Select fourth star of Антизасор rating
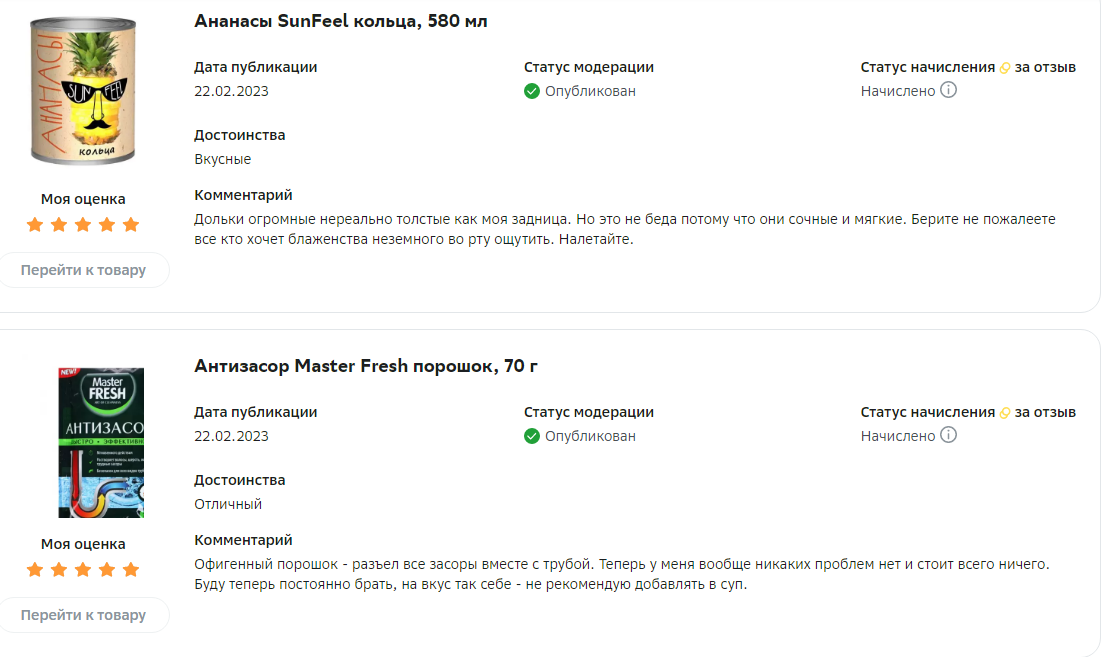The image size is (1102, 657). coord(107,570)
